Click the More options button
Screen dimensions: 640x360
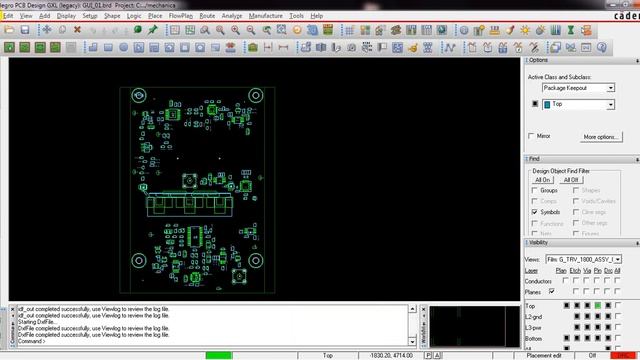pos(601,137)
